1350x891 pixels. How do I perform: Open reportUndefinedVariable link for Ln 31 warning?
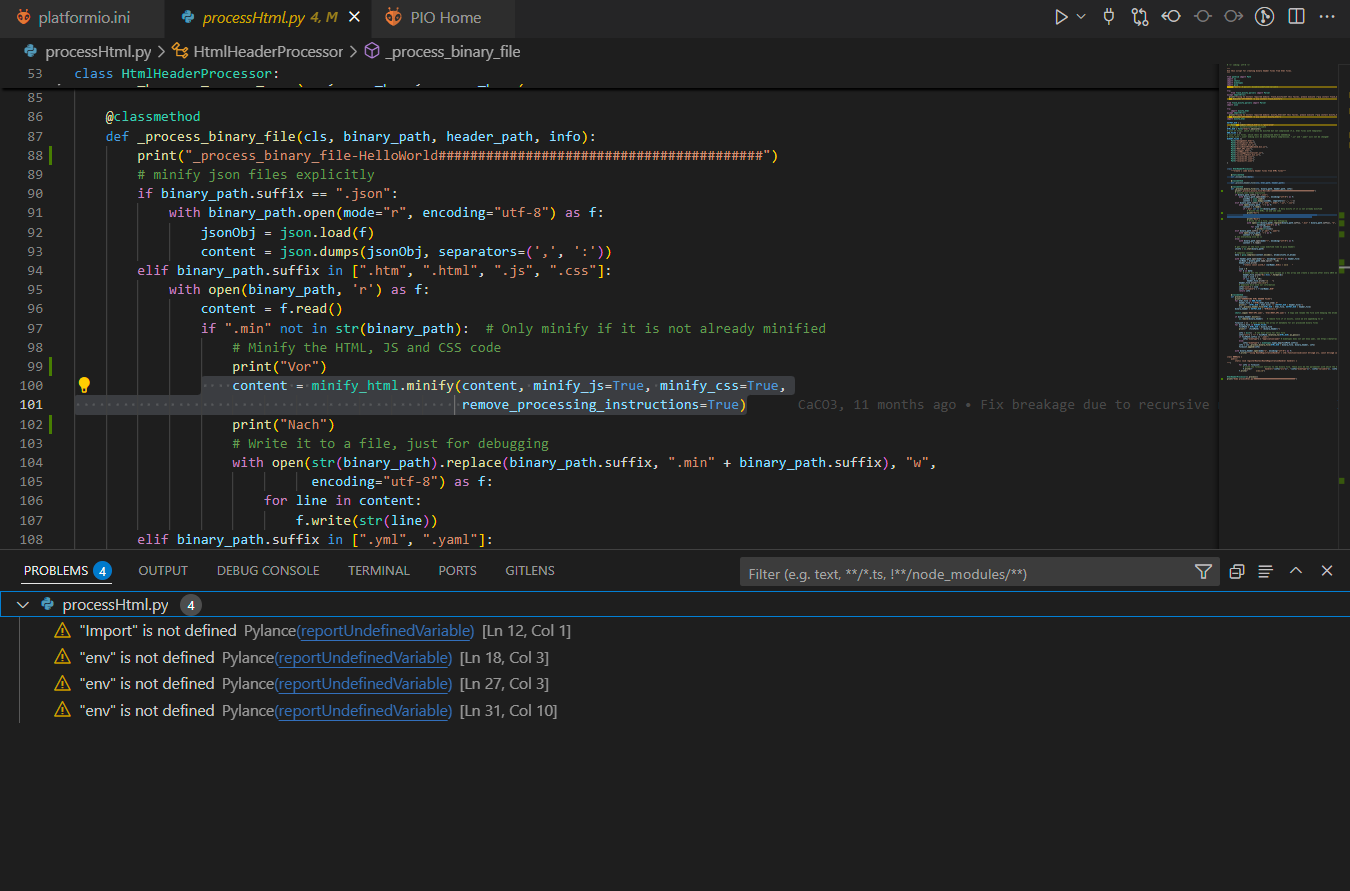tap(363, 711)
